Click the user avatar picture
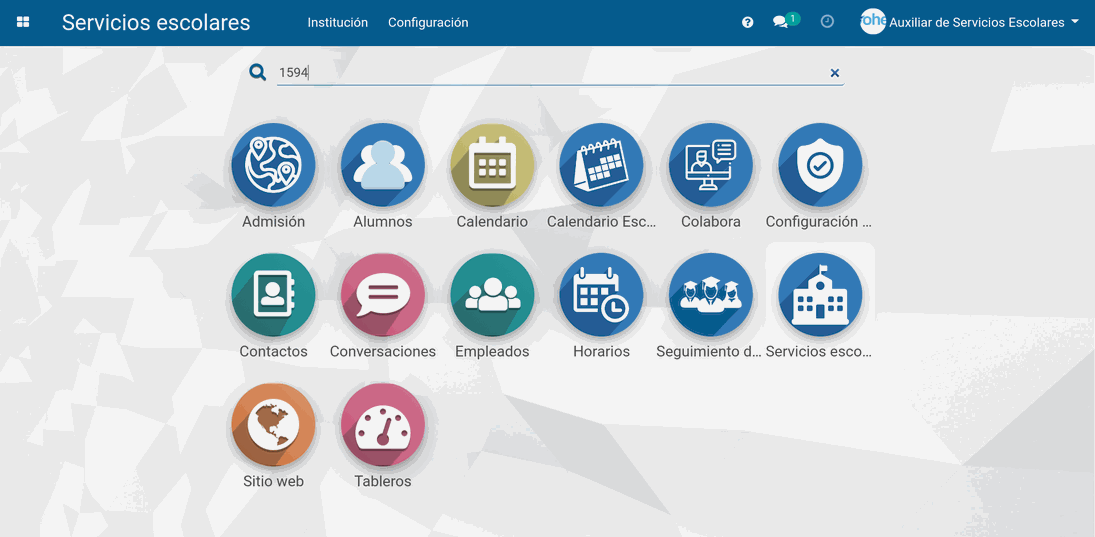Viewport: 1095px width, 537px height. 872,22
